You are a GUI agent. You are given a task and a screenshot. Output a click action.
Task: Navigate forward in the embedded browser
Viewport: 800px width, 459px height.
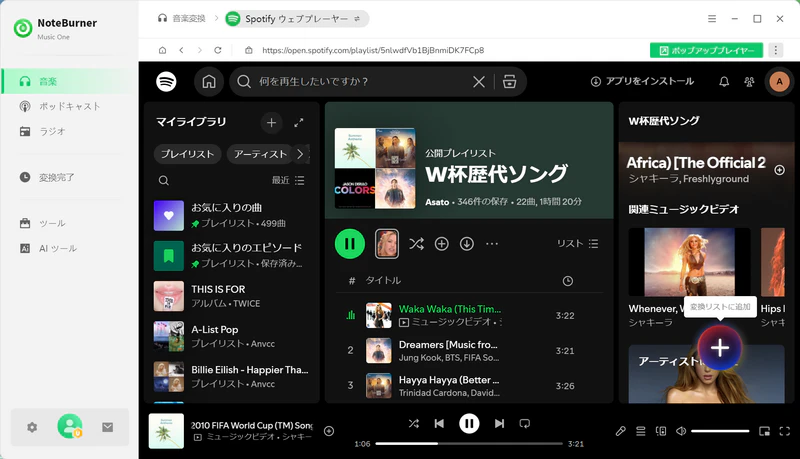point(199,50)
